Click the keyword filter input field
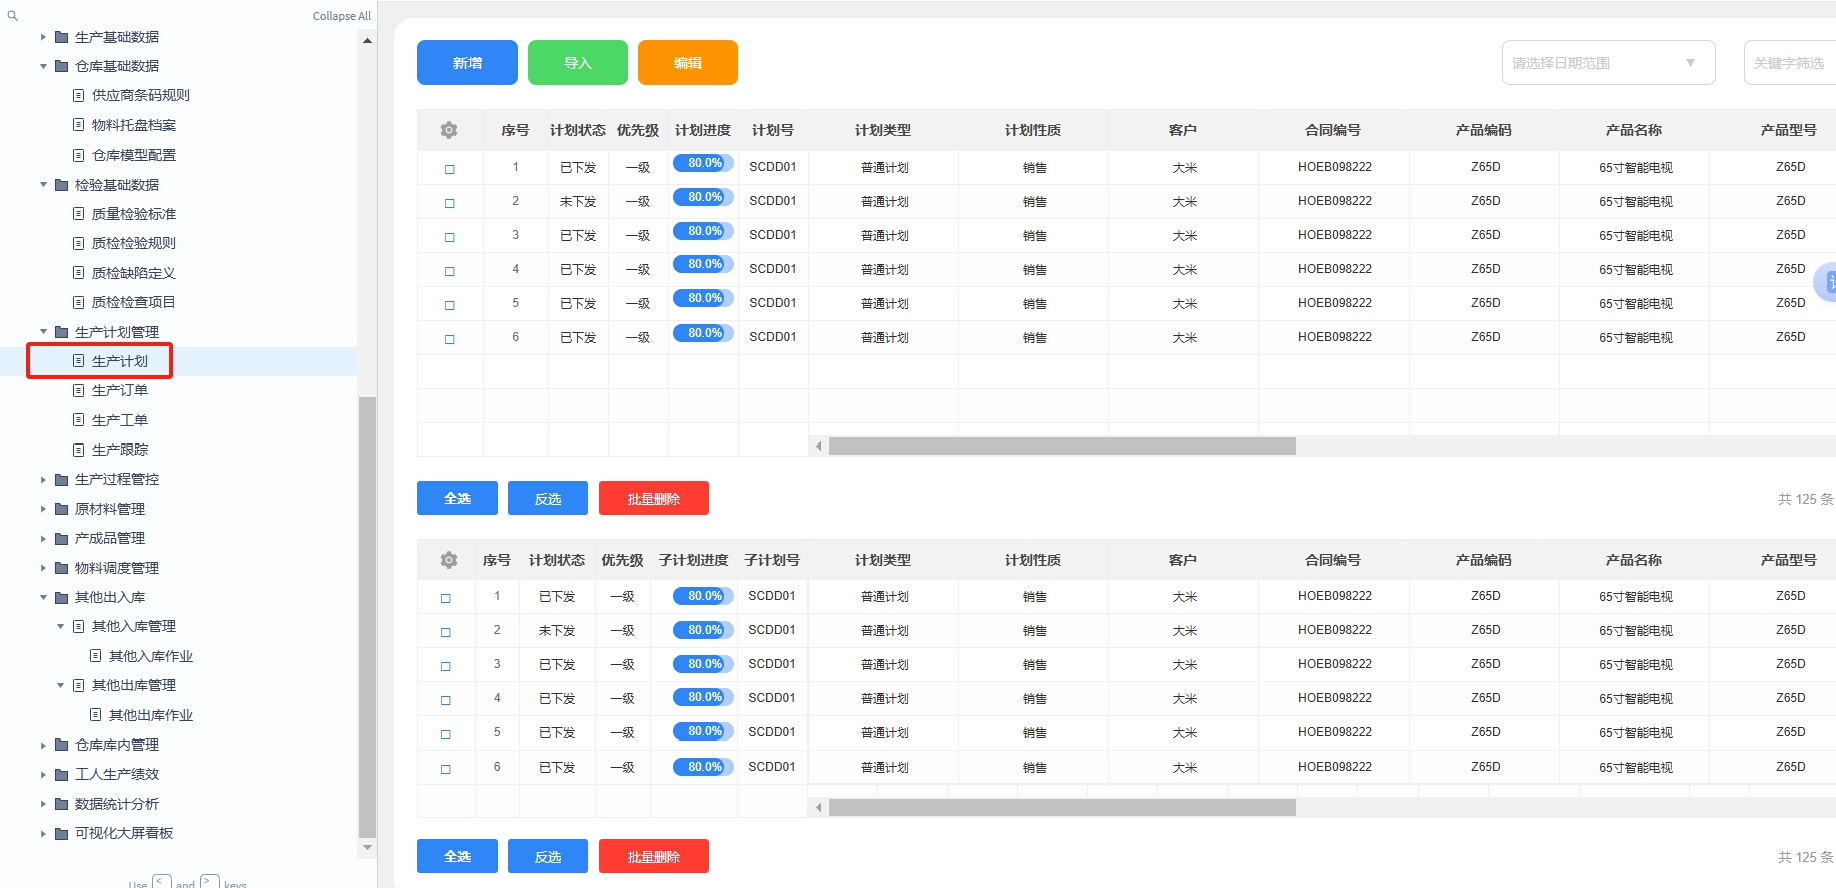This screenshot has height=888, width=1836. click(1790, 63)
